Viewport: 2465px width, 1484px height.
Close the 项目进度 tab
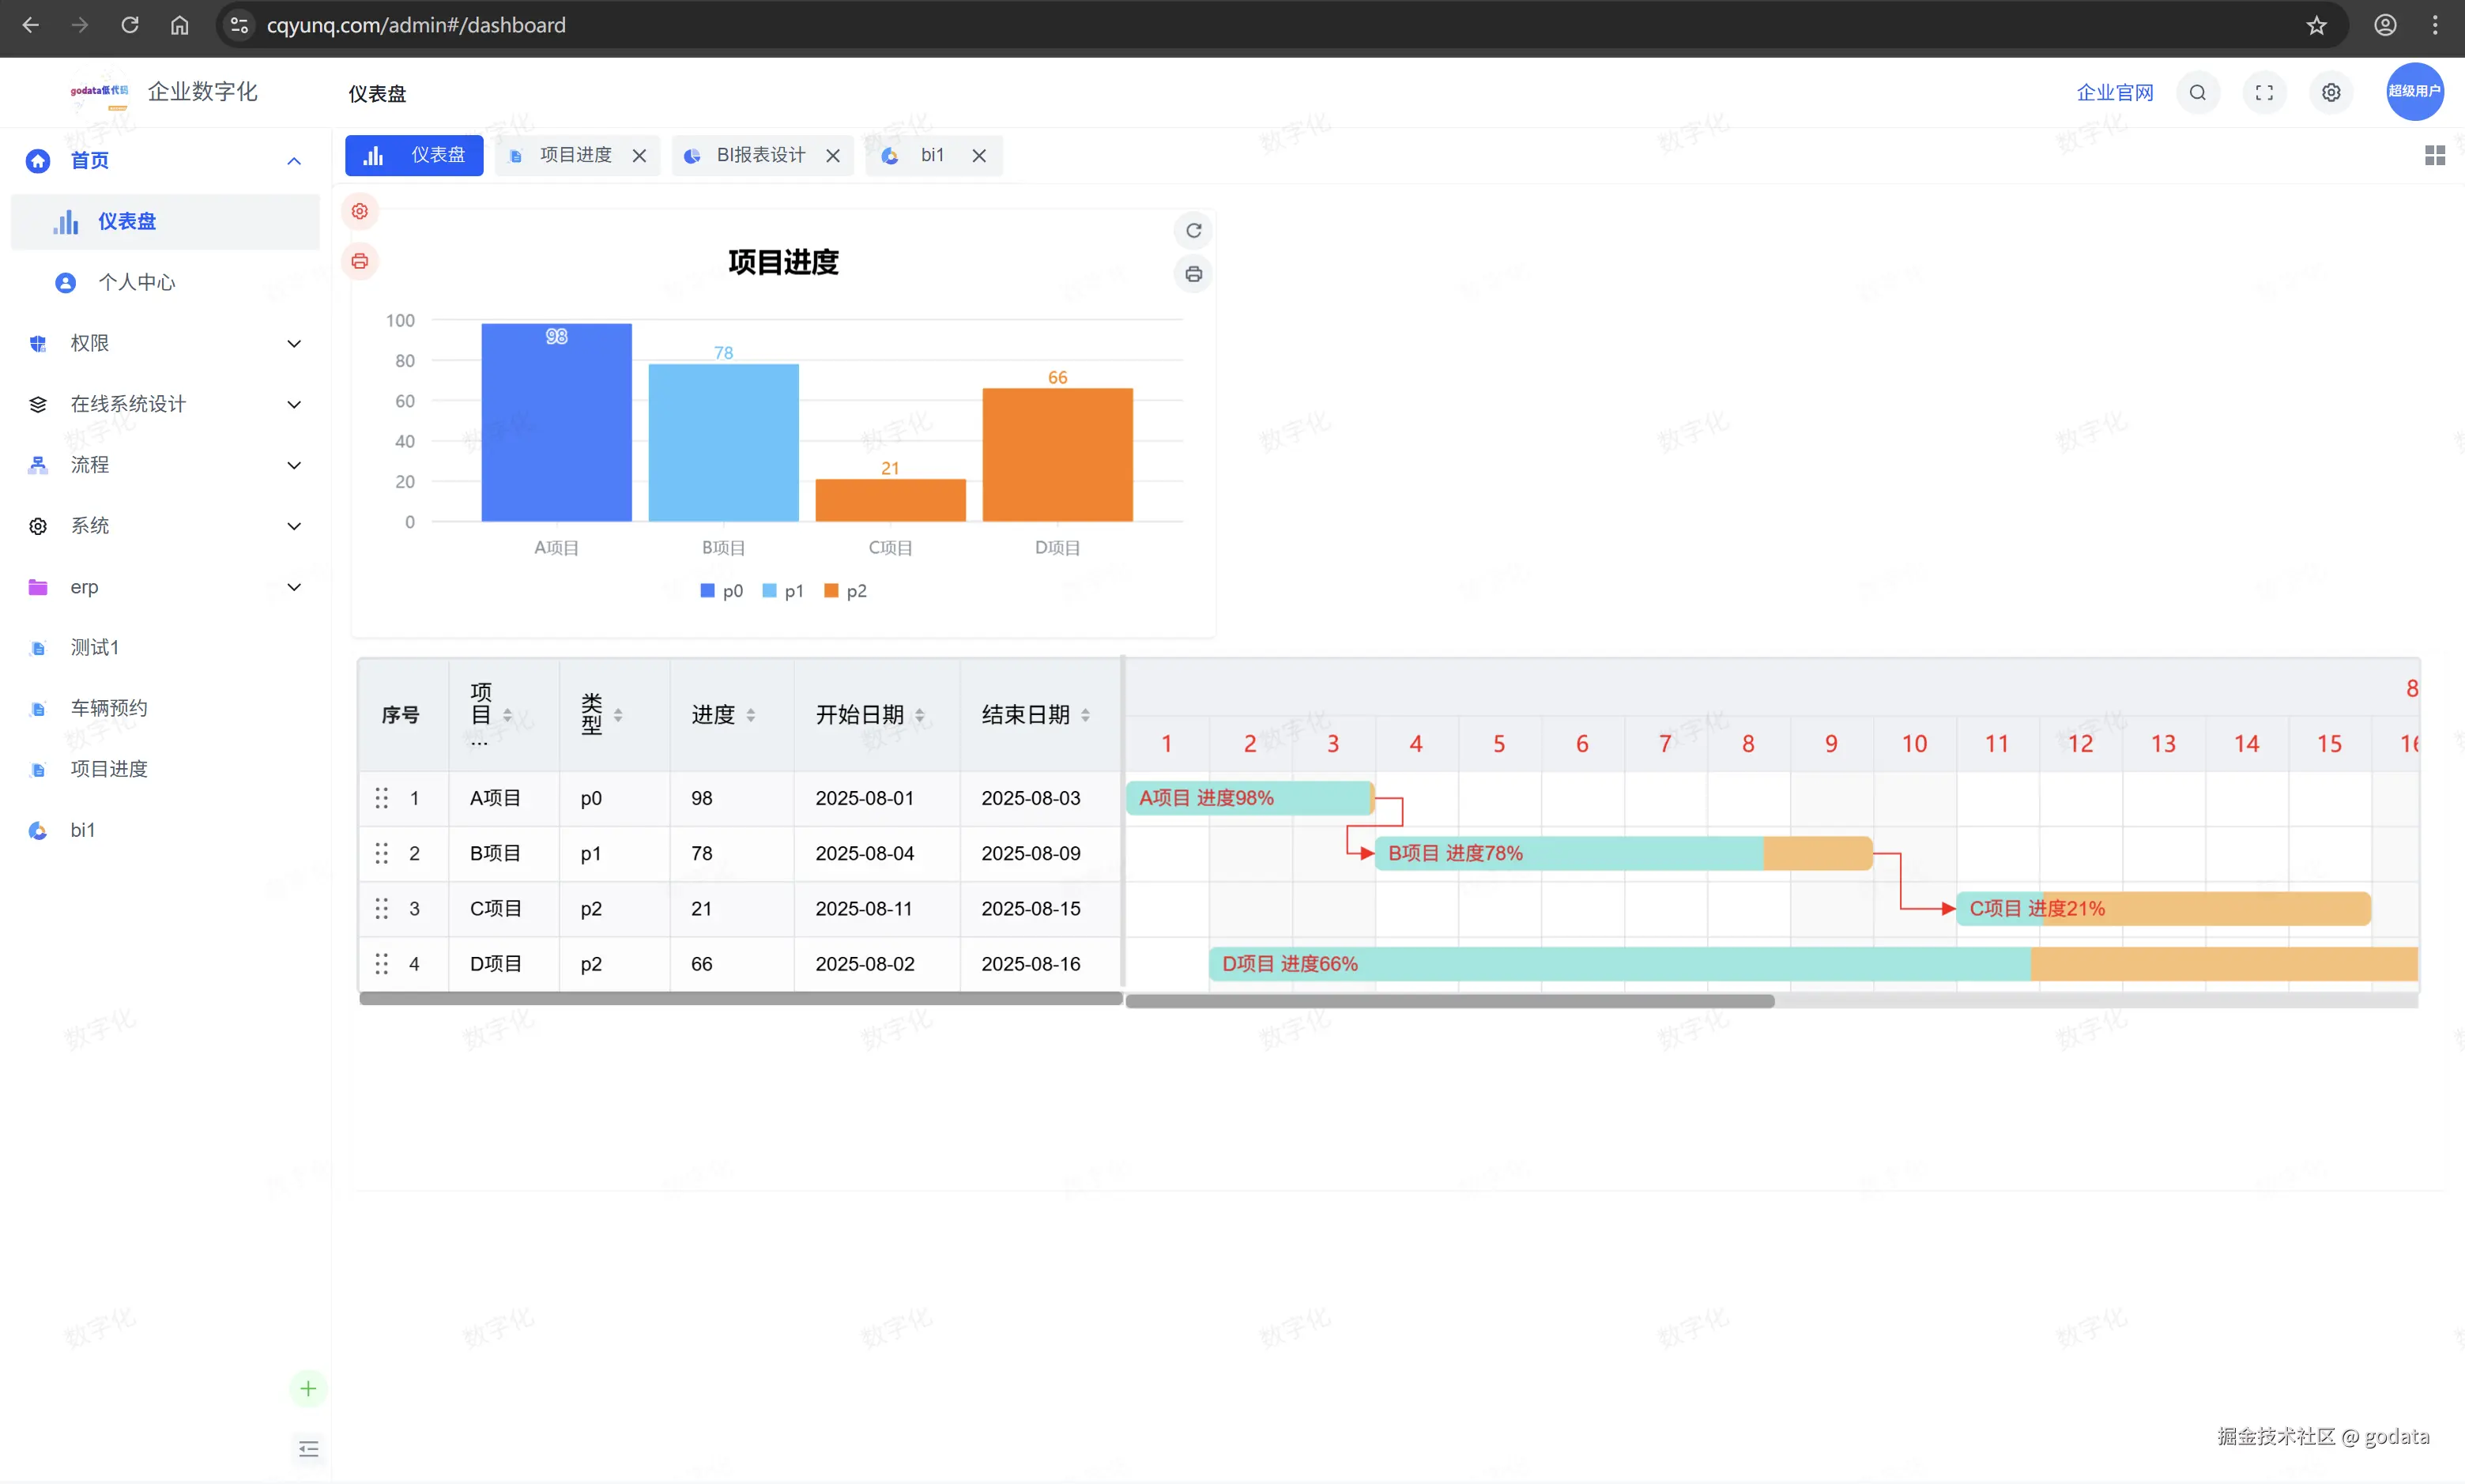click(x=639, y=156)
